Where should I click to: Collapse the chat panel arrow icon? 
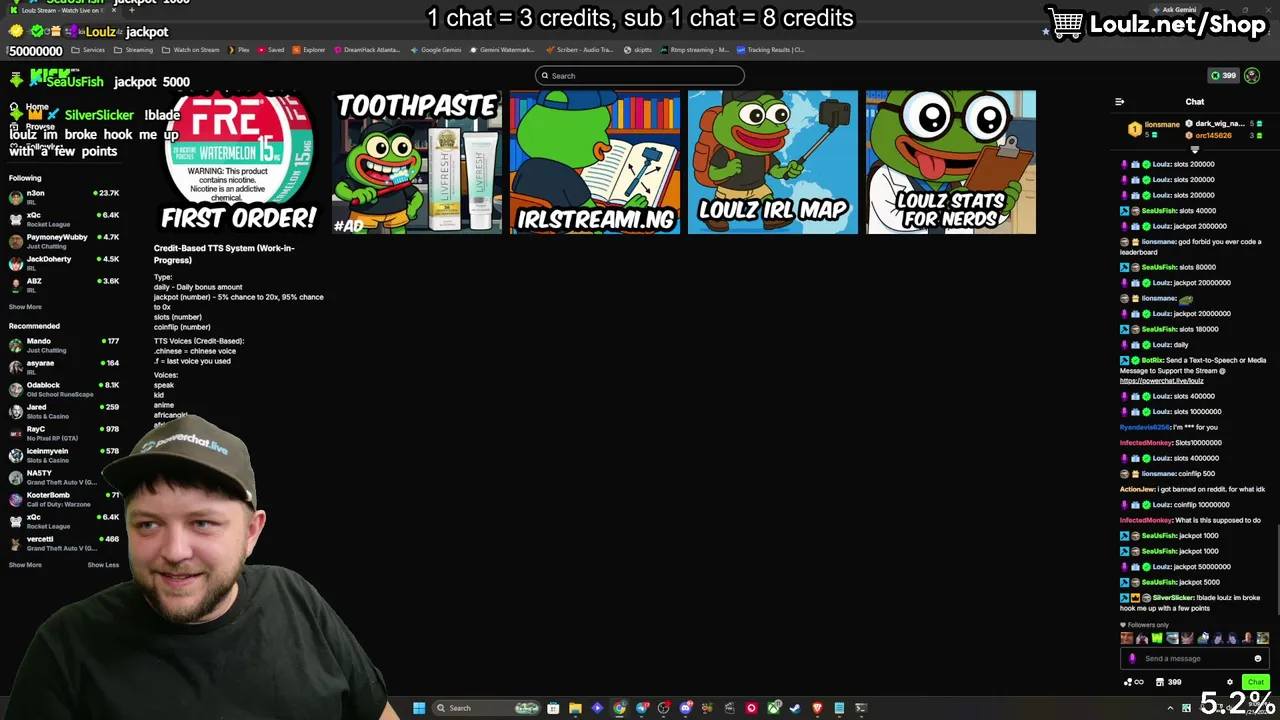coord(1119,102)
